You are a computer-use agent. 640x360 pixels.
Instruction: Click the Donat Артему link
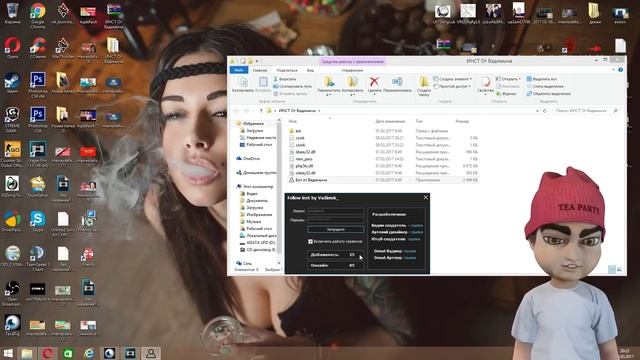410,258
